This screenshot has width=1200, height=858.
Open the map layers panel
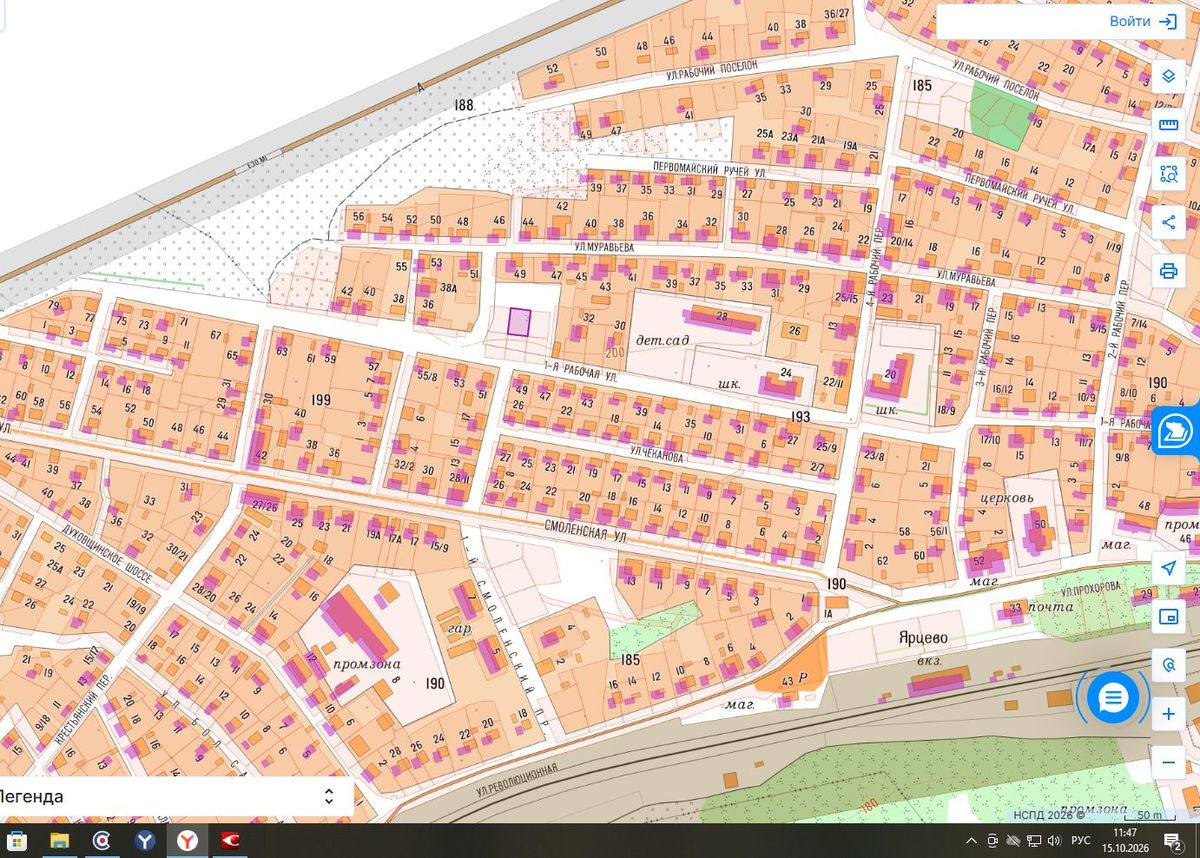tap(1168, 77)
